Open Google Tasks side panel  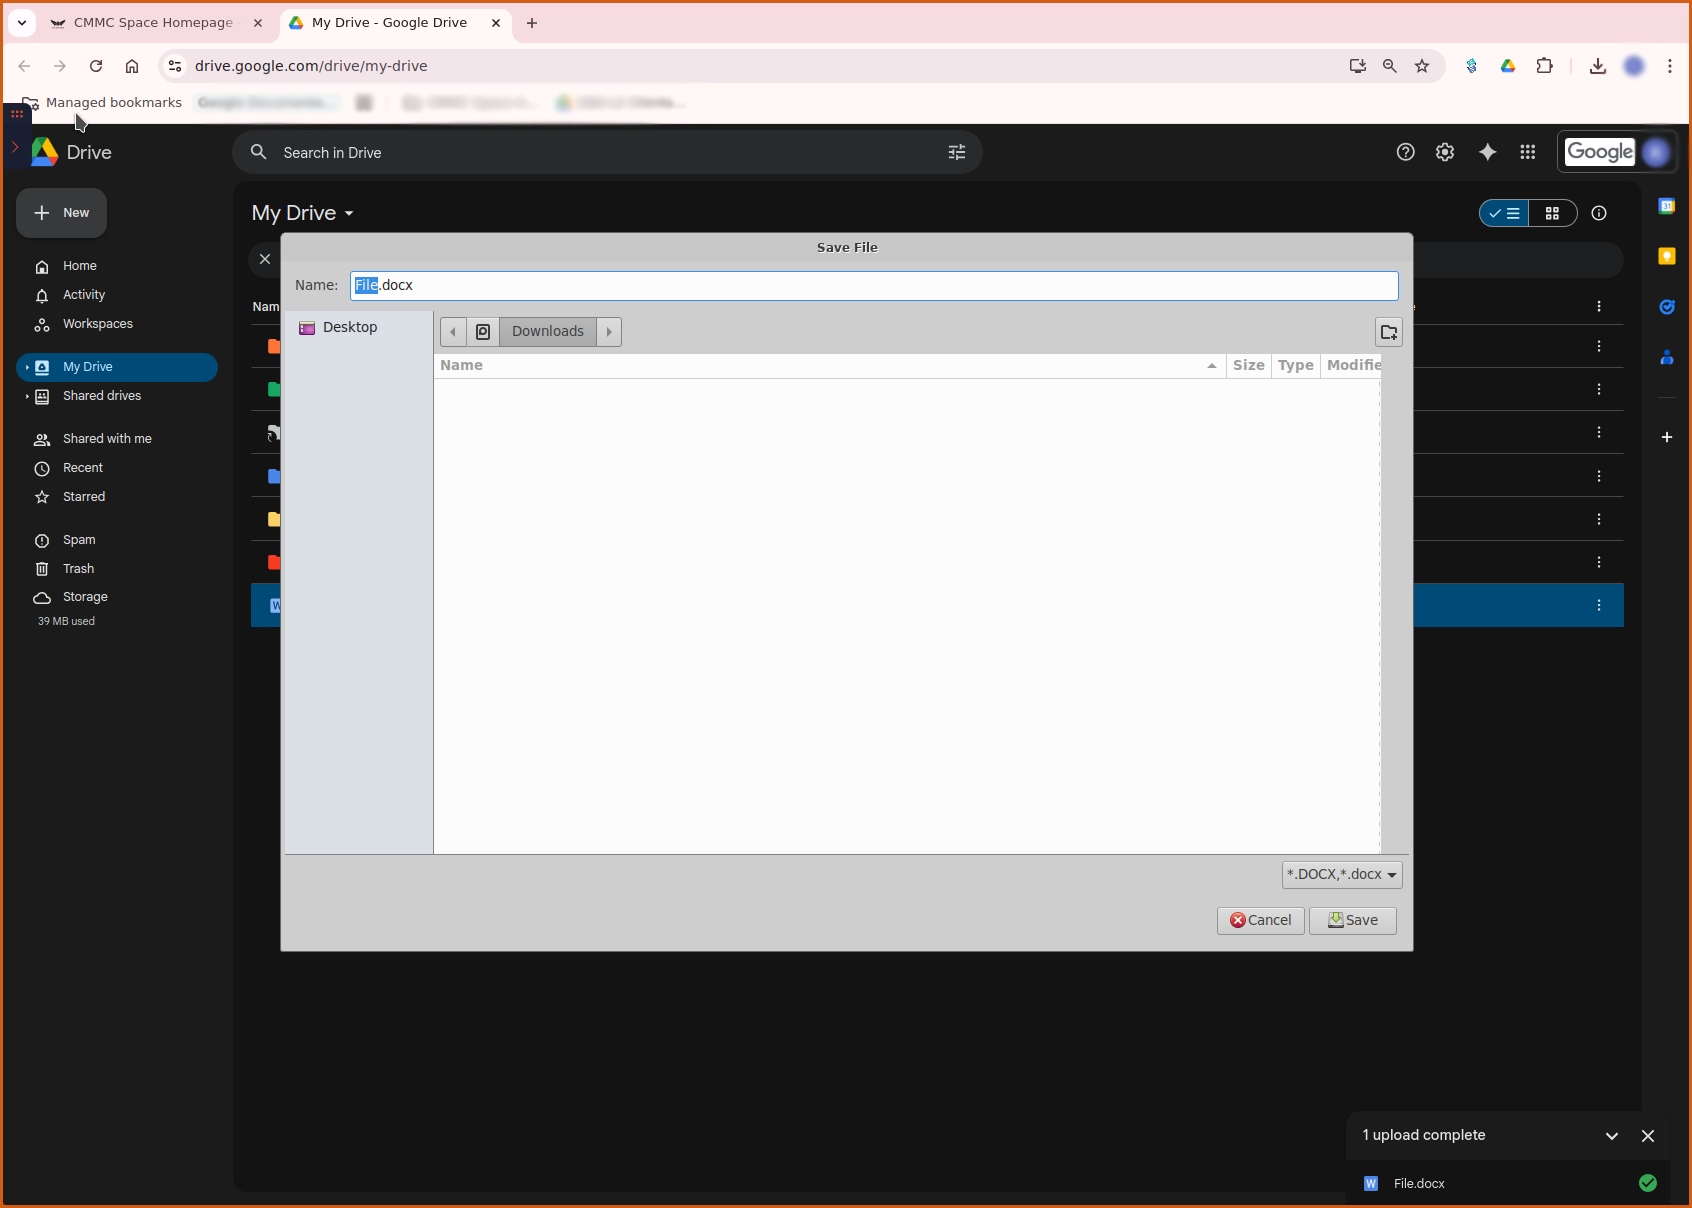[1667, 307]
